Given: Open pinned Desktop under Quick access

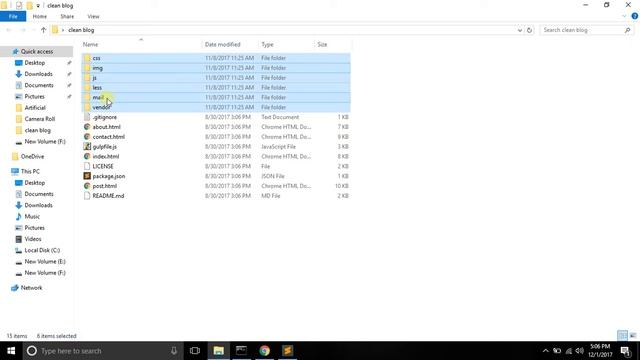Looking at the screenshot, I should [35, 63].
